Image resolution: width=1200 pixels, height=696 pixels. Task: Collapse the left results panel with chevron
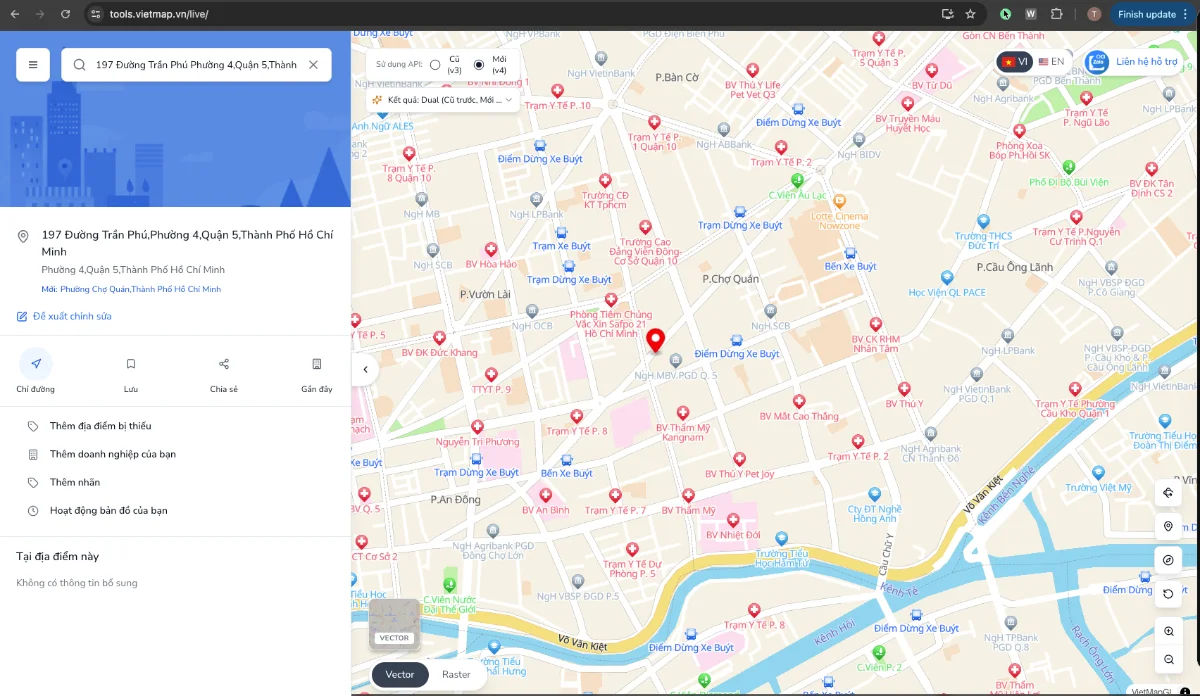tap(364, 369)
